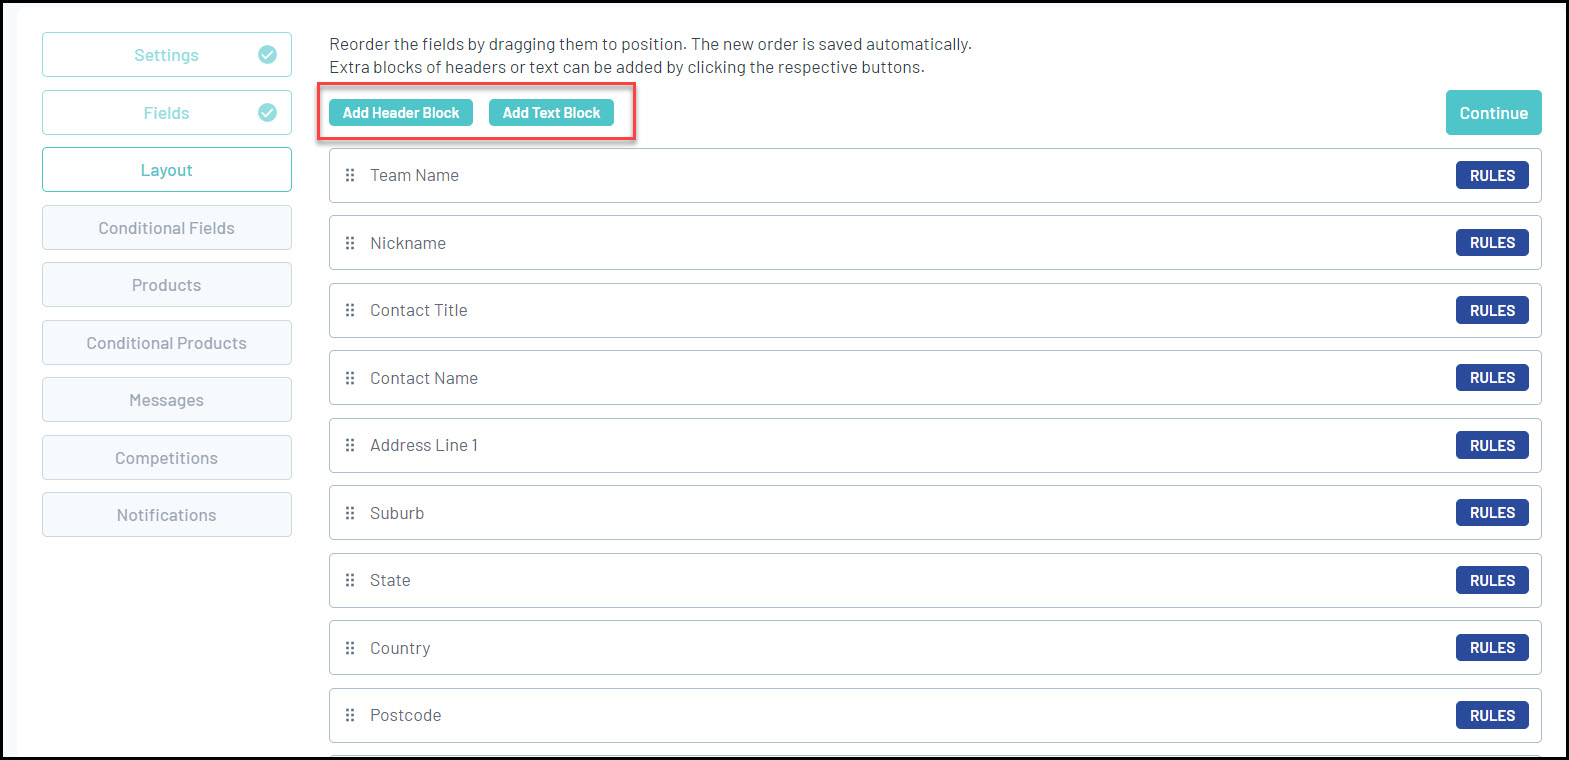Screen dimensions: 1569x760
Task: Click the Country field label
Action: click(400, 648)
